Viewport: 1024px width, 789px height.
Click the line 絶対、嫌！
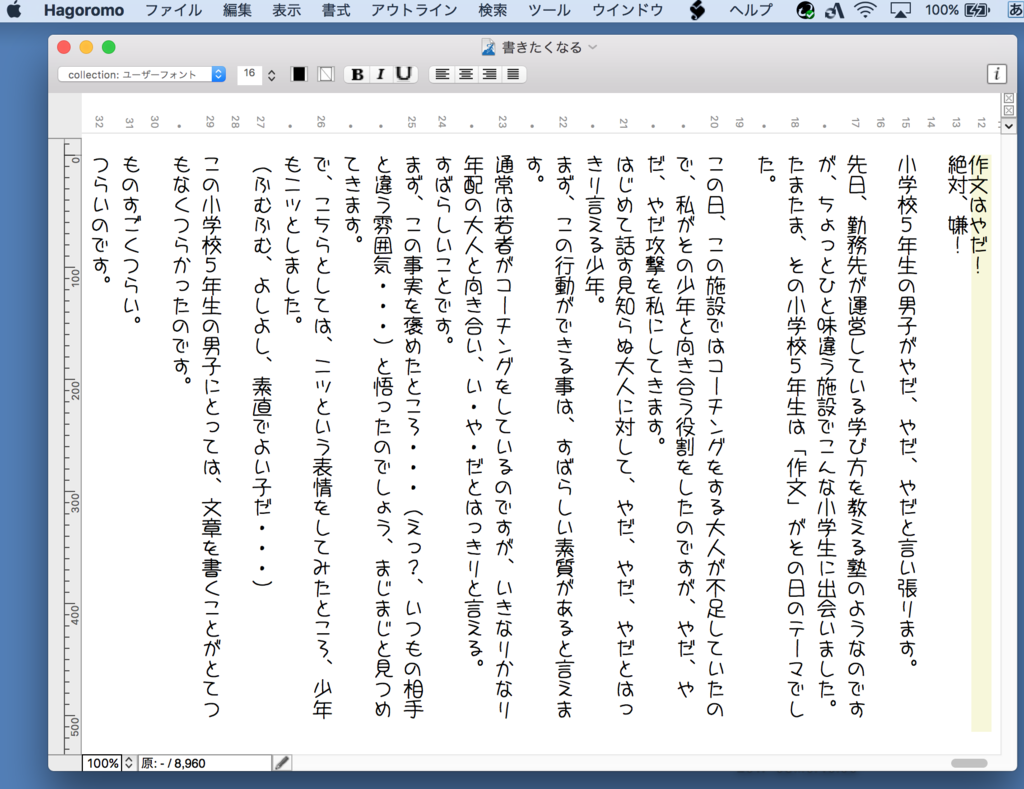coord(957,204)
